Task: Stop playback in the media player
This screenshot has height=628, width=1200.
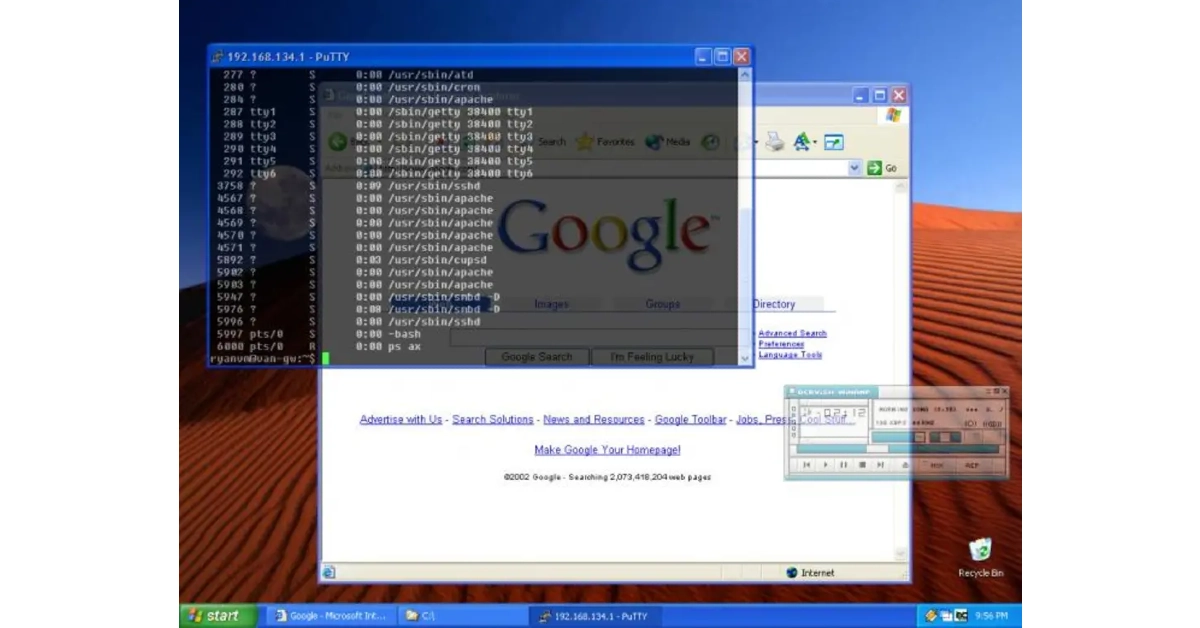Action: click(x=862, y=465)
